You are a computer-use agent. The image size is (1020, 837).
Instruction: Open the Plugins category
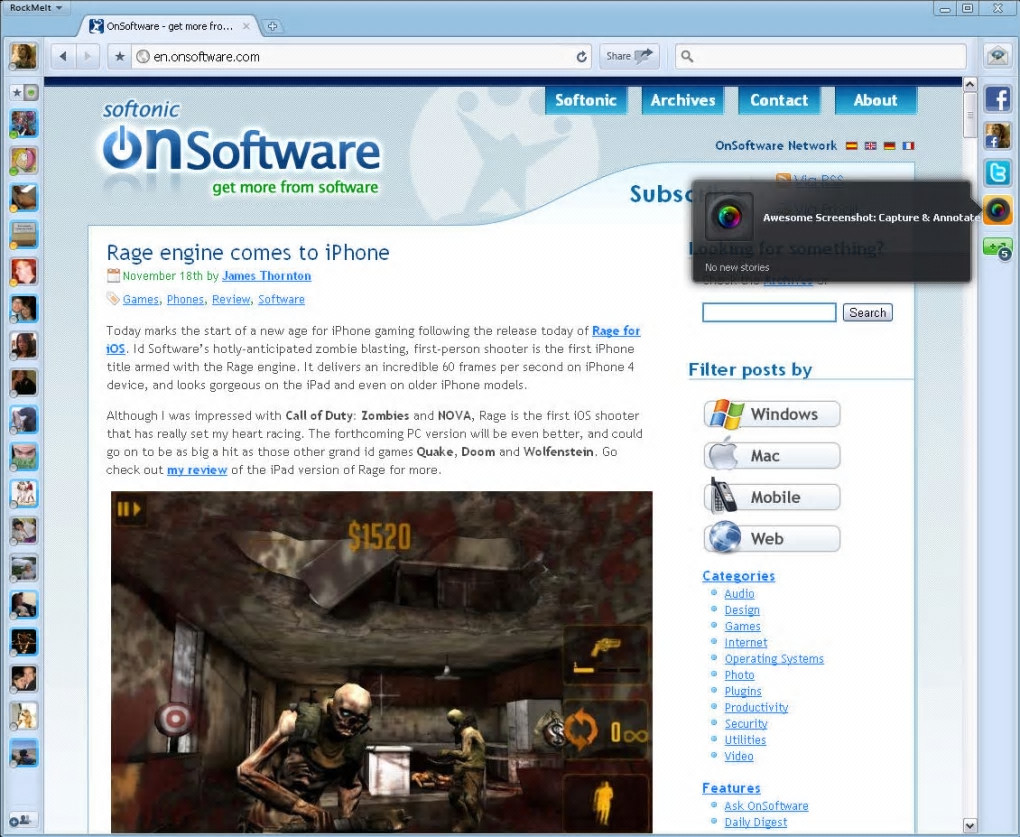pyautogui.click(x=743, y=691)
